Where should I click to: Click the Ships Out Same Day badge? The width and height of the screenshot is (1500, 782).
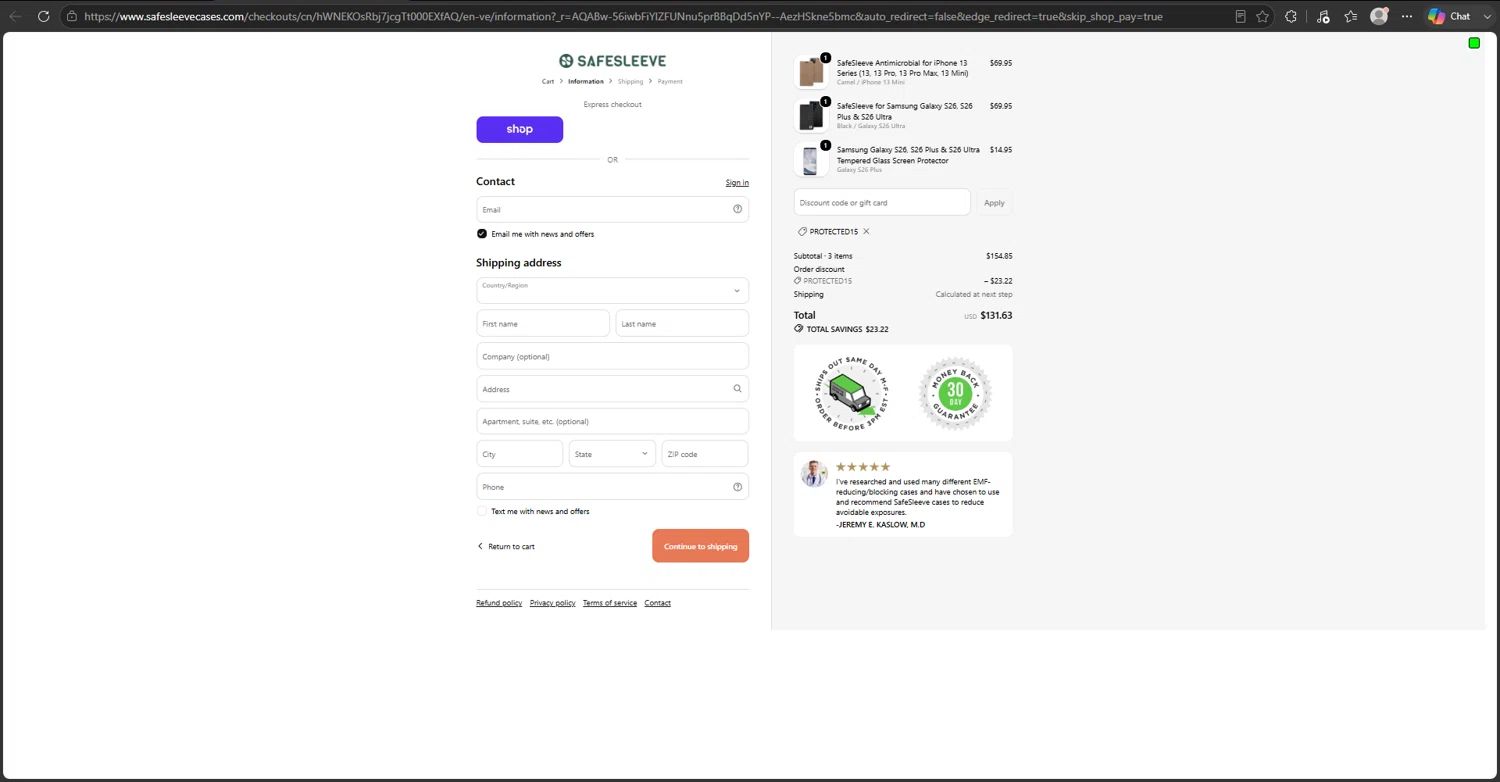point(851,393)
